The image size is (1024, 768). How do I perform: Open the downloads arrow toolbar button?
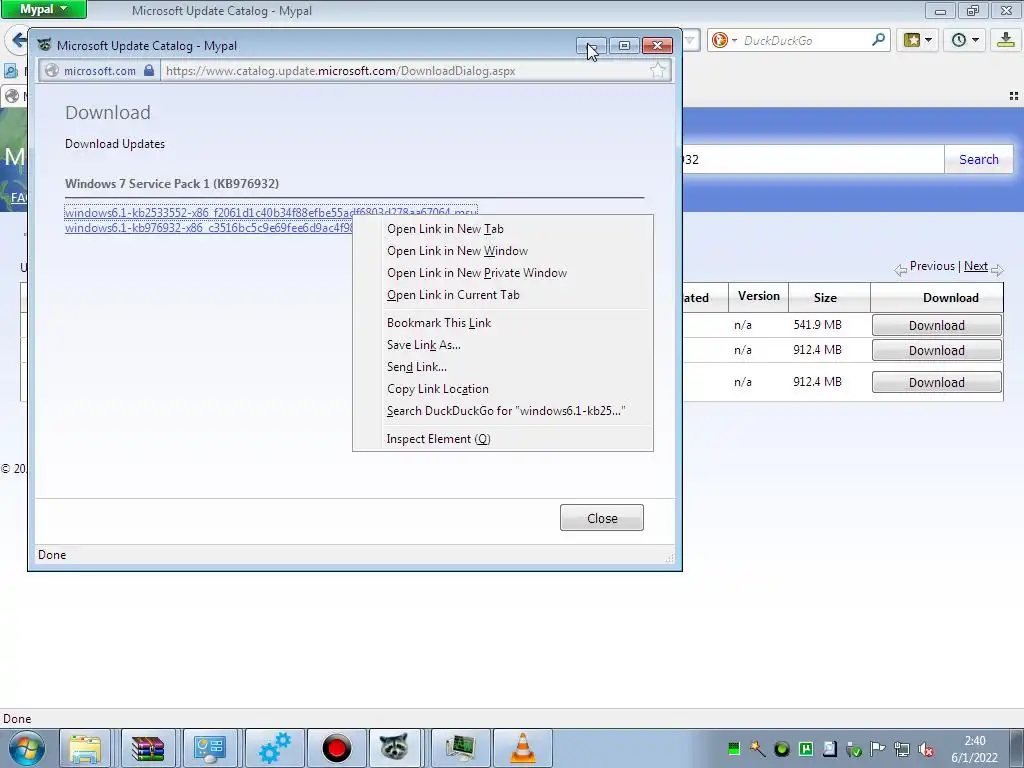(x=1006, y=40)
